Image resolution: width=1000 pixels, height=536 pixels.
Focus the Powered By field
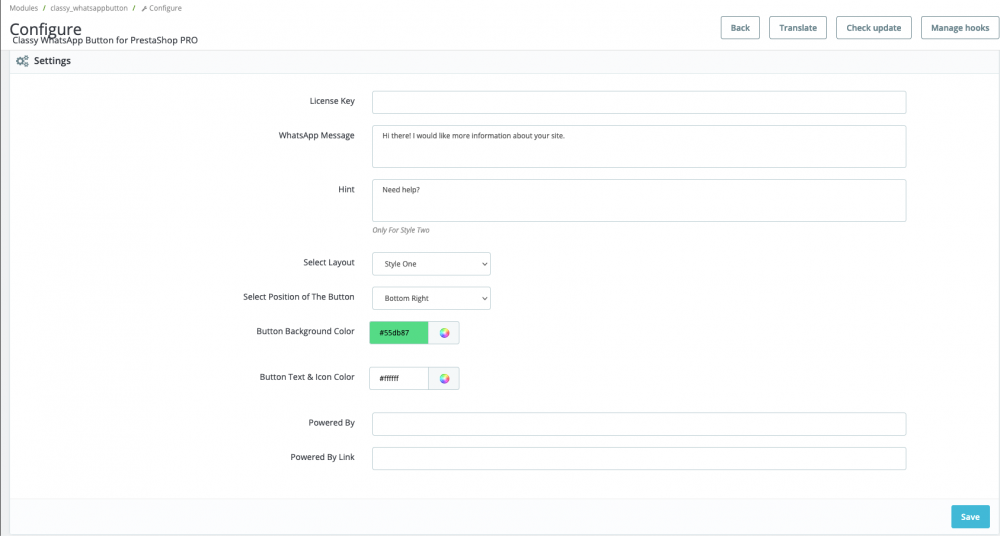coord(638,424)
